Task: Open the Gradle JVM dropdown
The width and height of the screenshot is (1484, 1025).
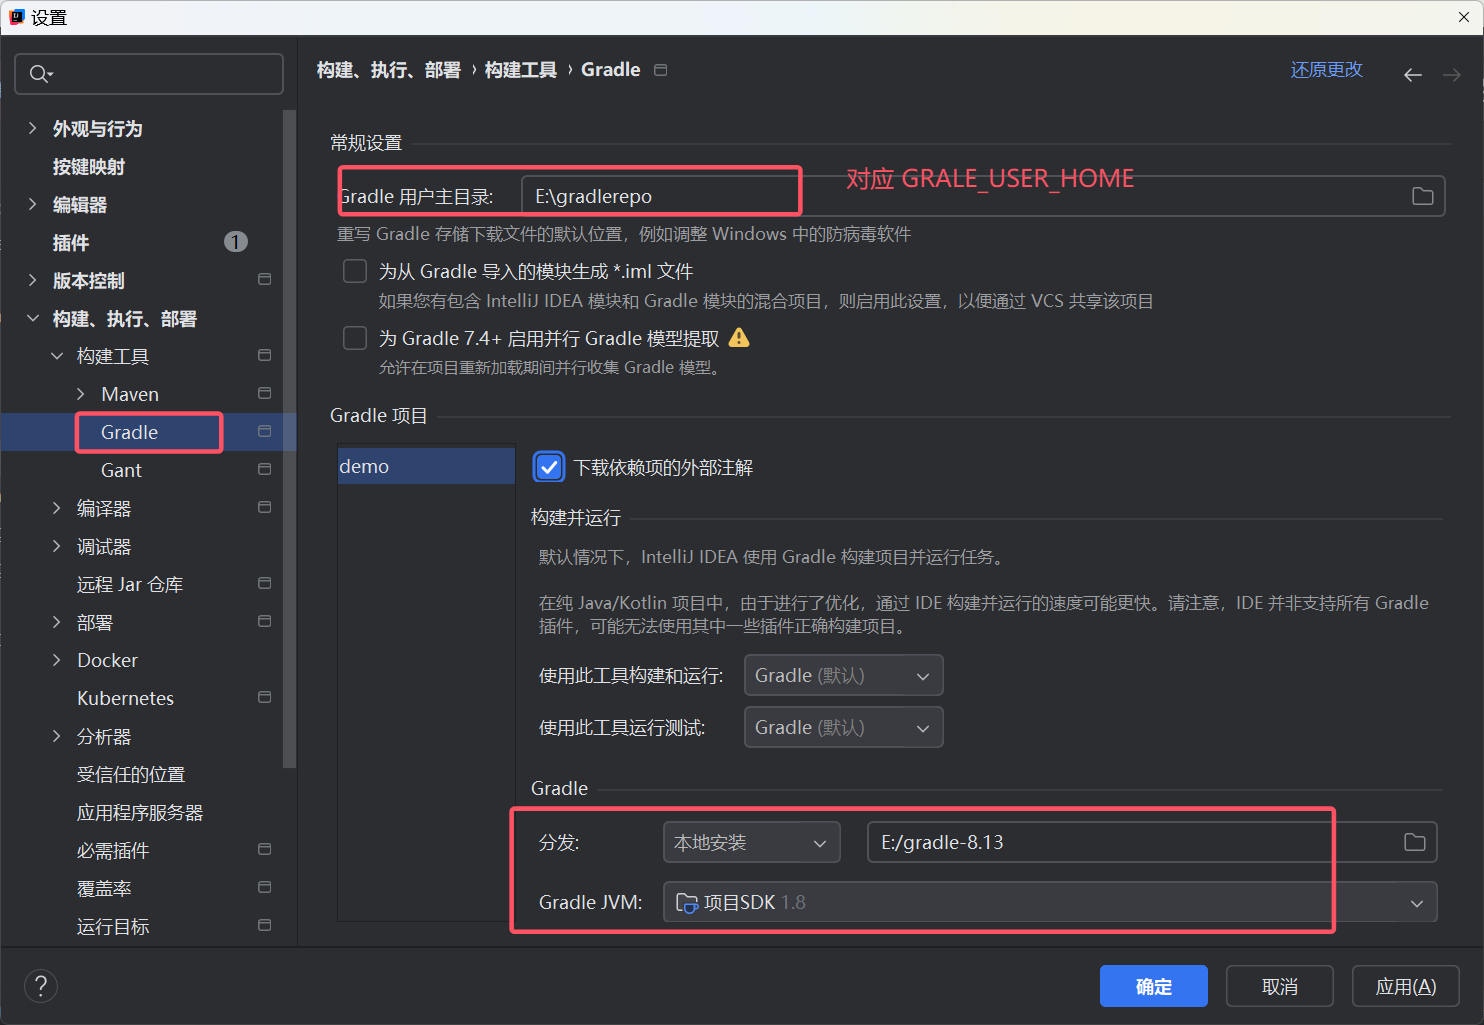Action: coord(1050,902)
